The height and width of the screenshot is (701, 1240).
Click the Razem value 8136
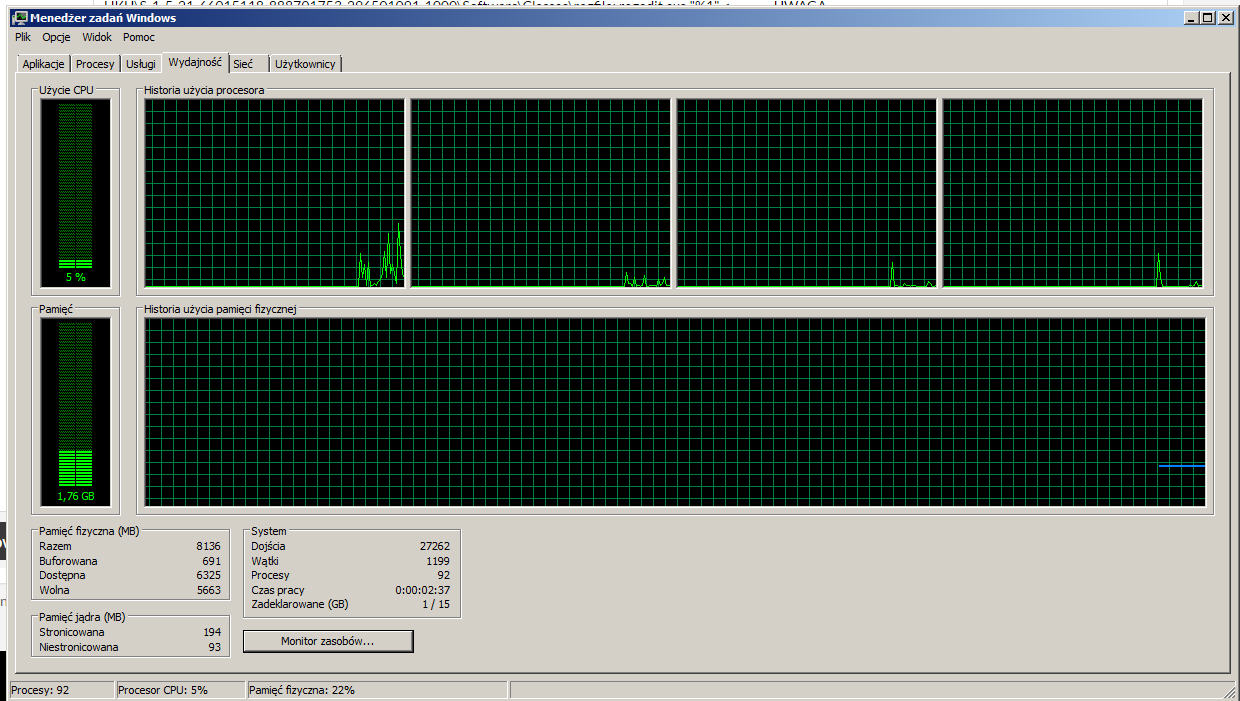click(208, 546)
